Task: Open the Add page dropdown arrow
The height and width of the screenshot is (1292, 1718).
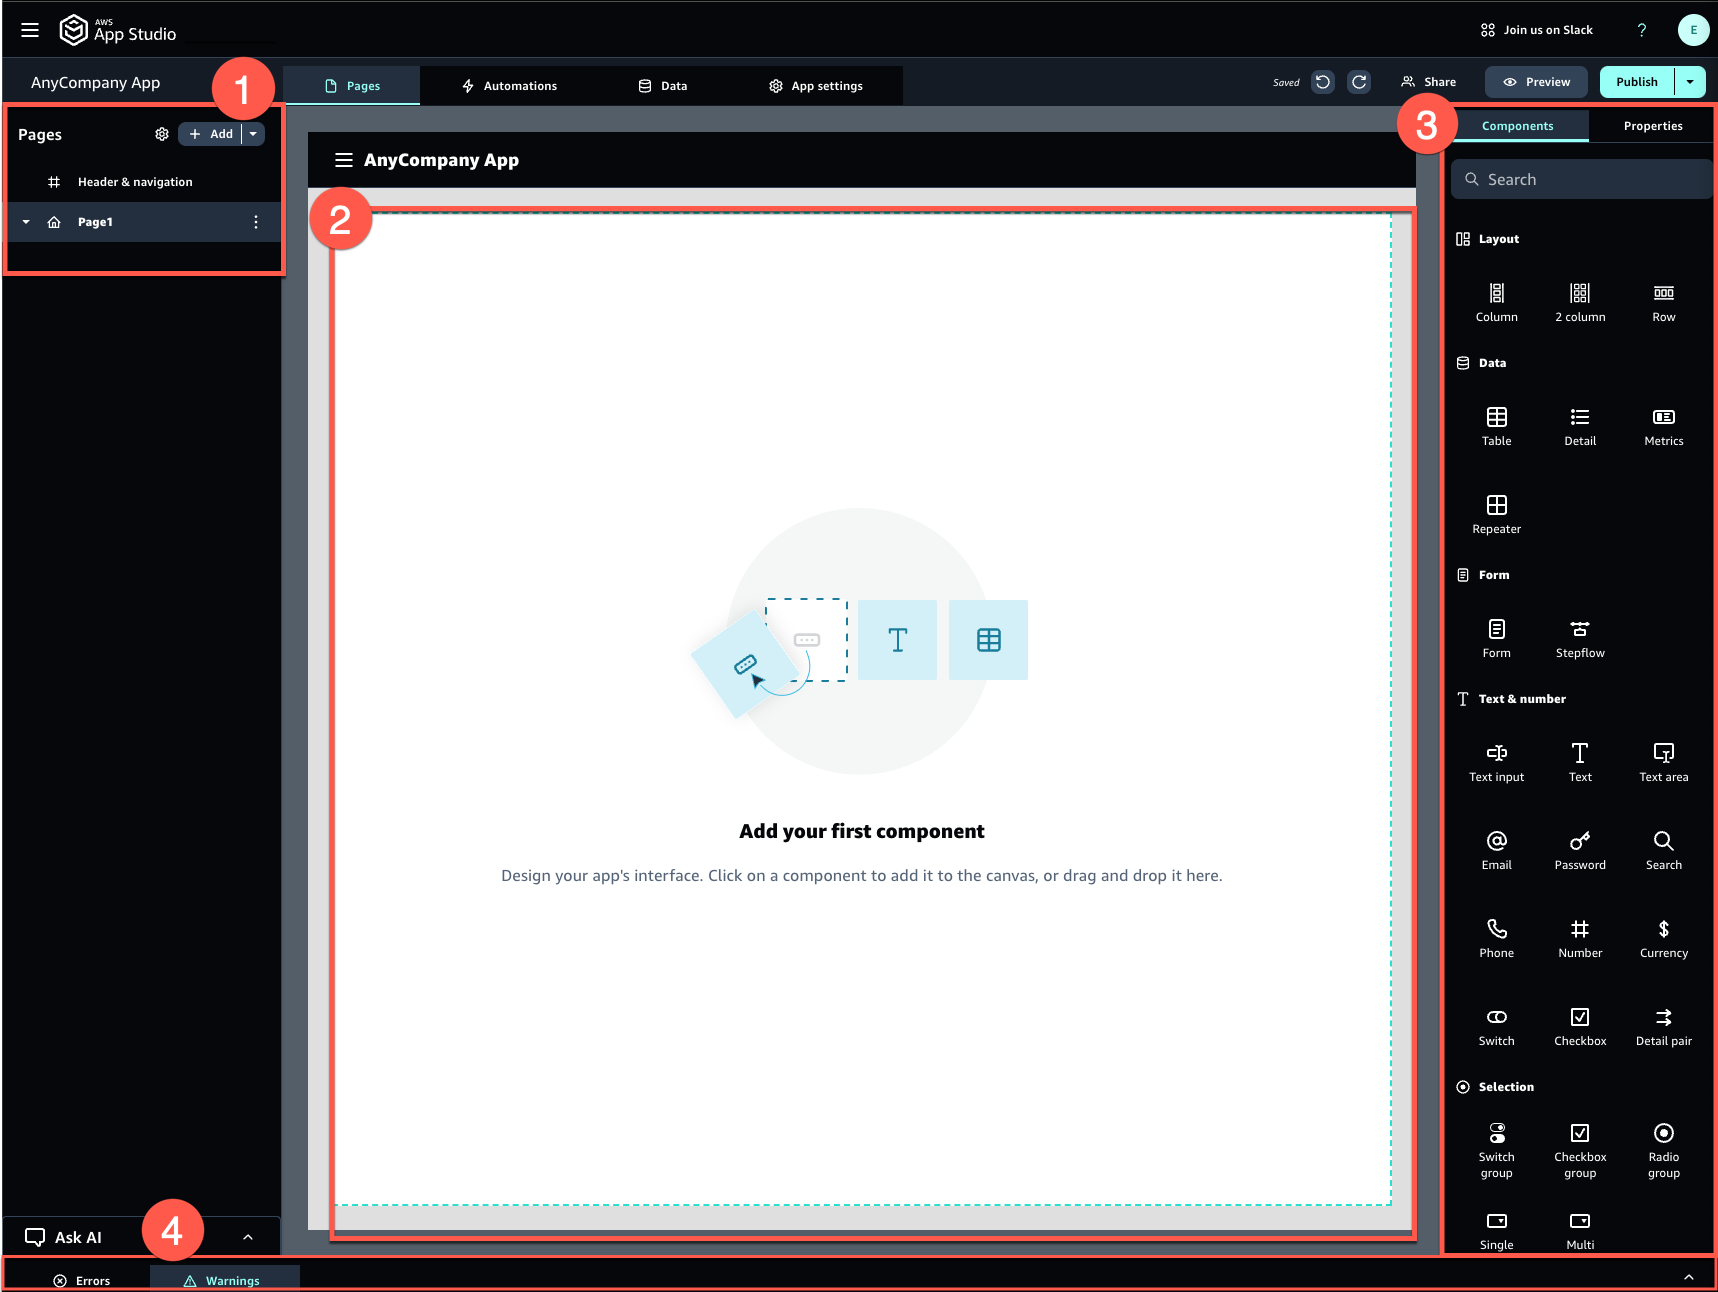Action: coord(253,133)
